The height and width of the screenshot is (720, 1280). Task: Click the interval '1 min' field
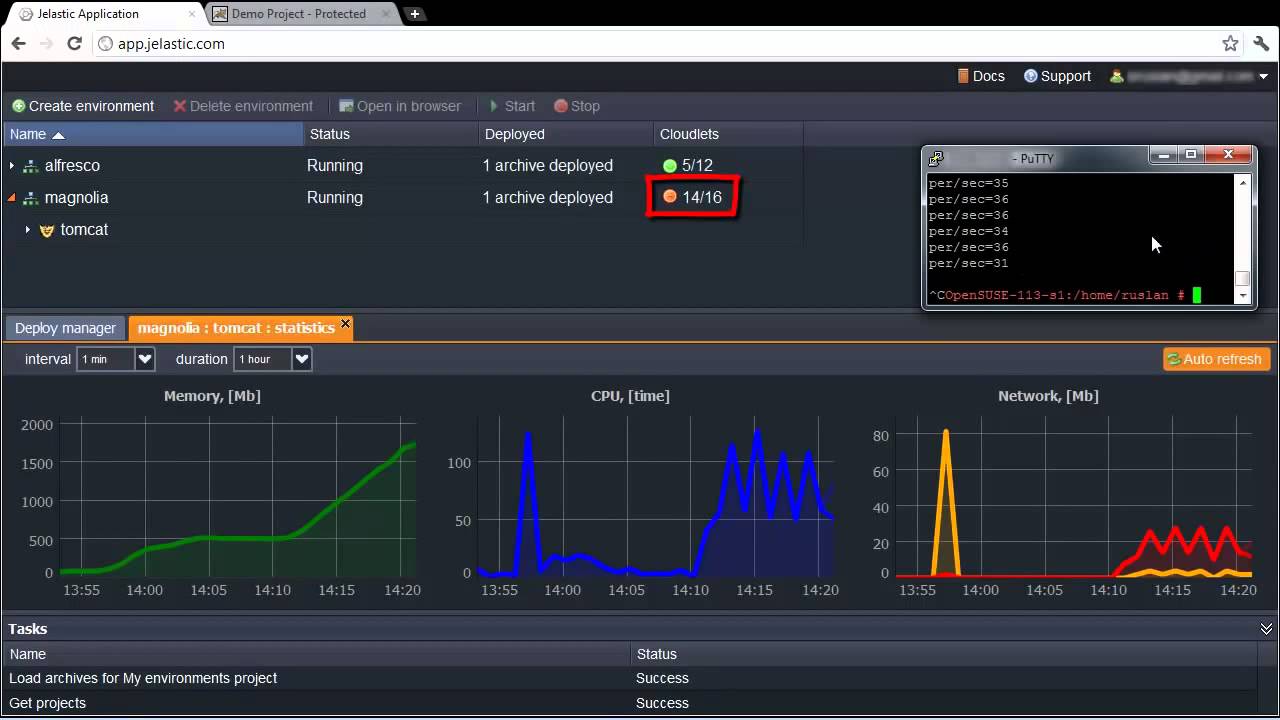click(x=106, y=359)
